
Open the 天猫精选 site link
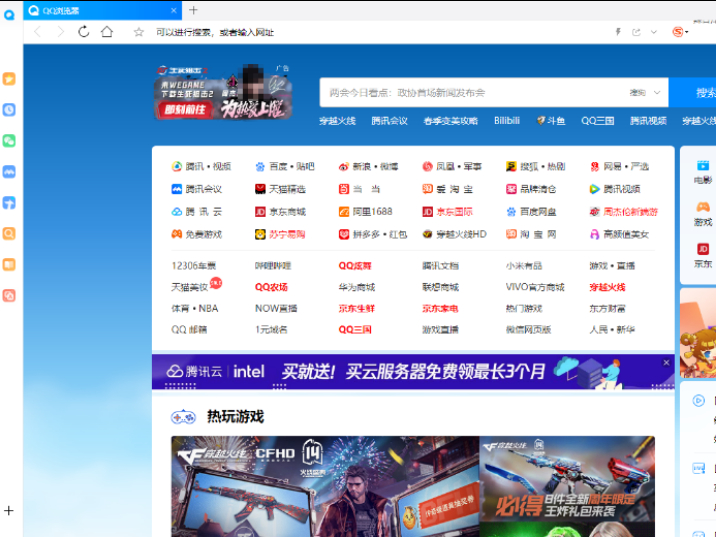coord(280,189)
